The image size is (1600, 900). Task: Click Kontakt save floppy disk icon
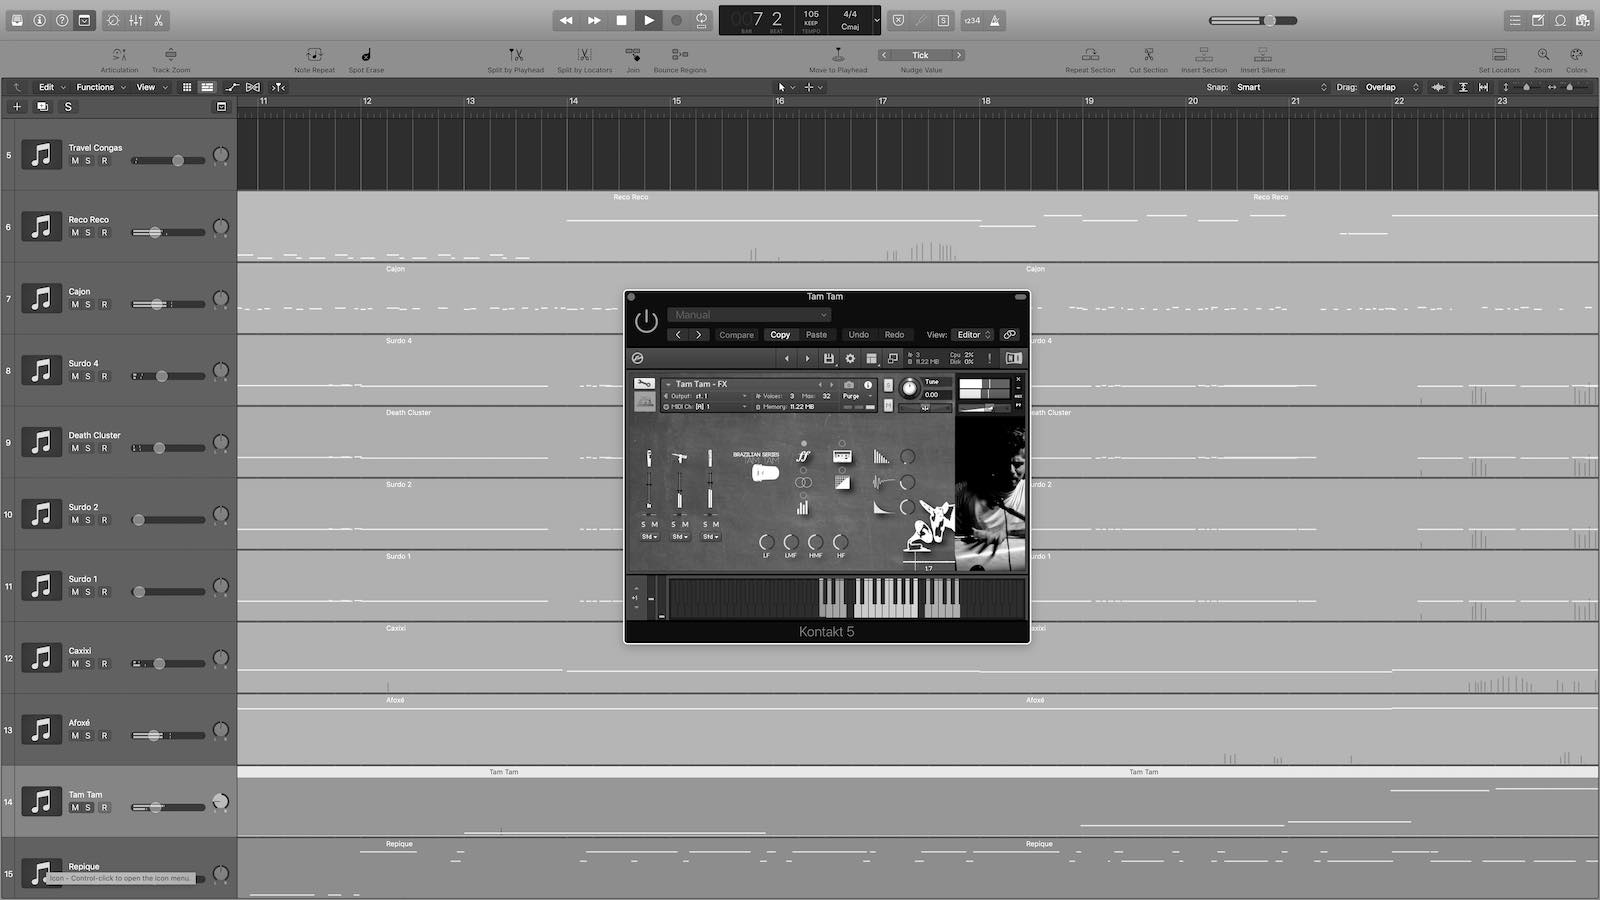[x=828, y=358]
